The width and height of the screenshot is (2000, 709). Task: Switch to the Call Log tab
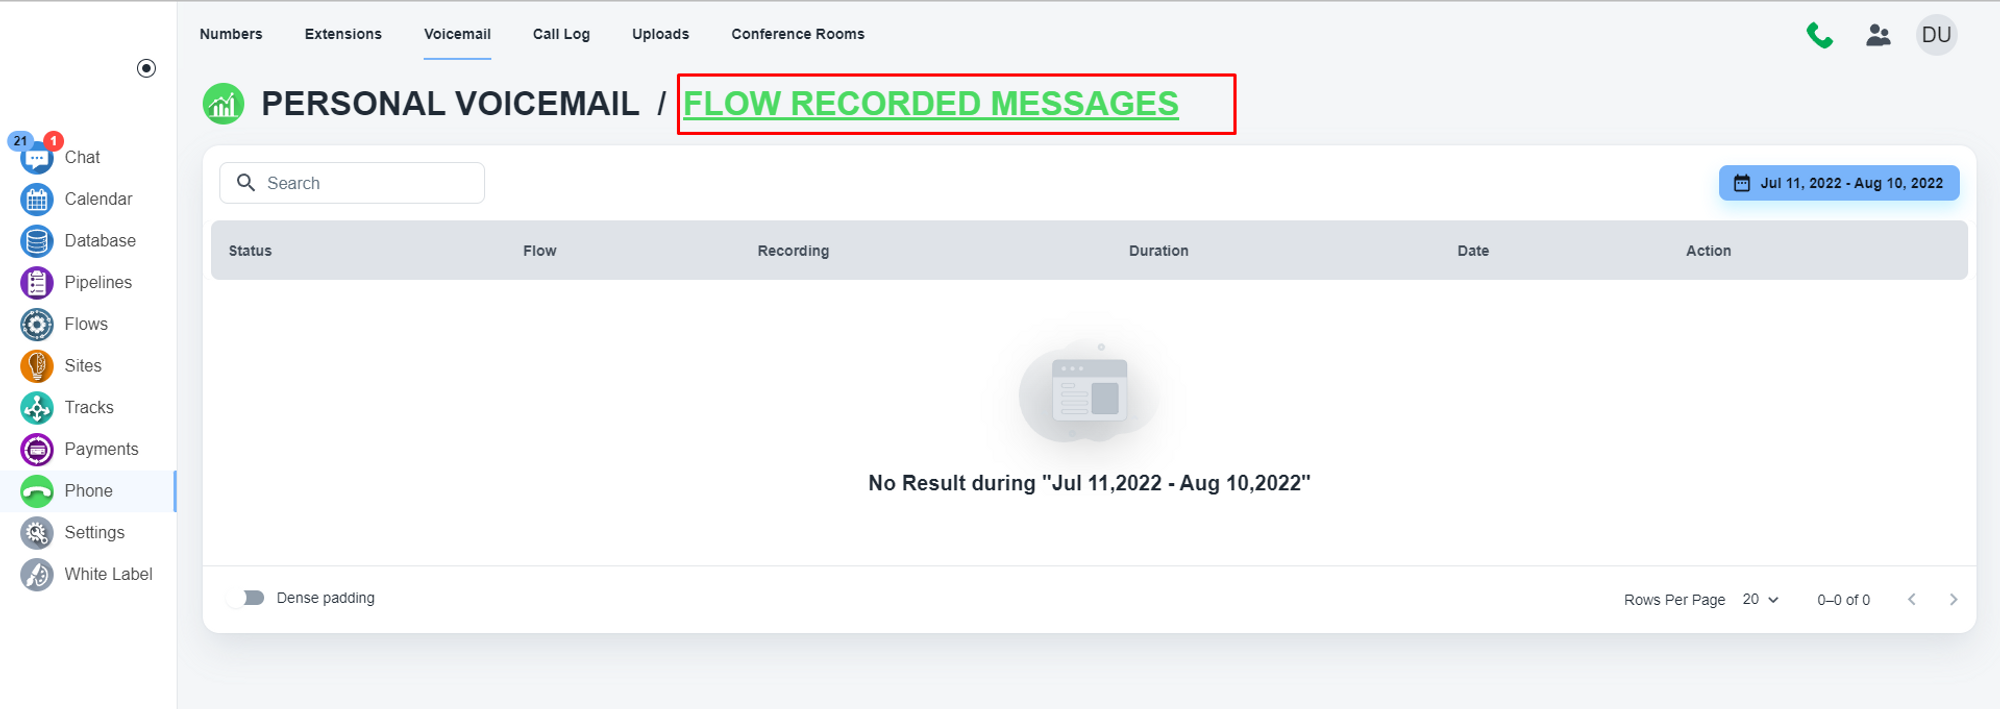(561, 34)
